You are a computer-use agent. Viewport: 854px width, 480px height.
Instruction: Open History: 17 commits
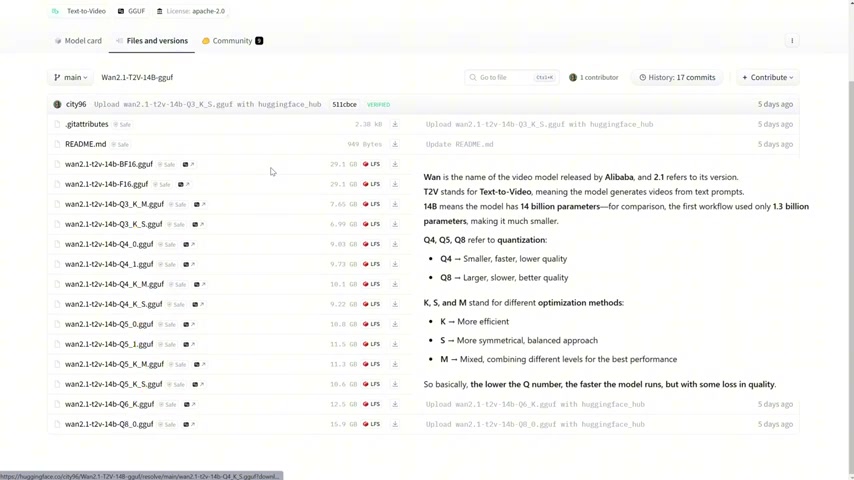677,77
